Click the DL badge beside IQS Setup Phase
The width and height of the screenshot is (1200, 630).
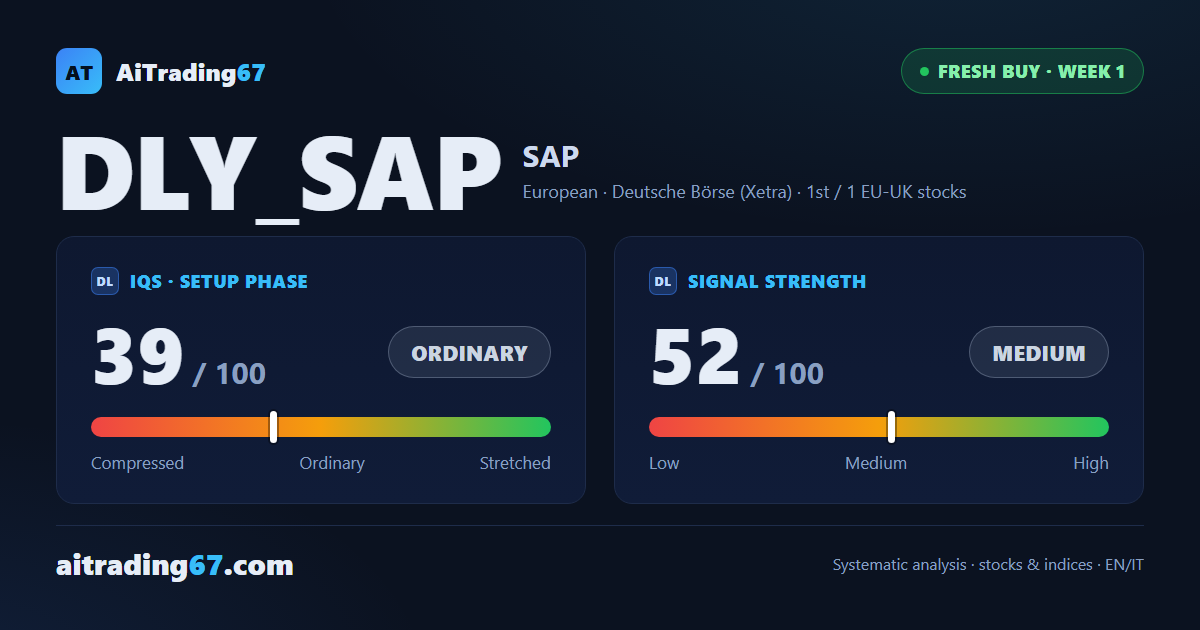tap(105, 282)
